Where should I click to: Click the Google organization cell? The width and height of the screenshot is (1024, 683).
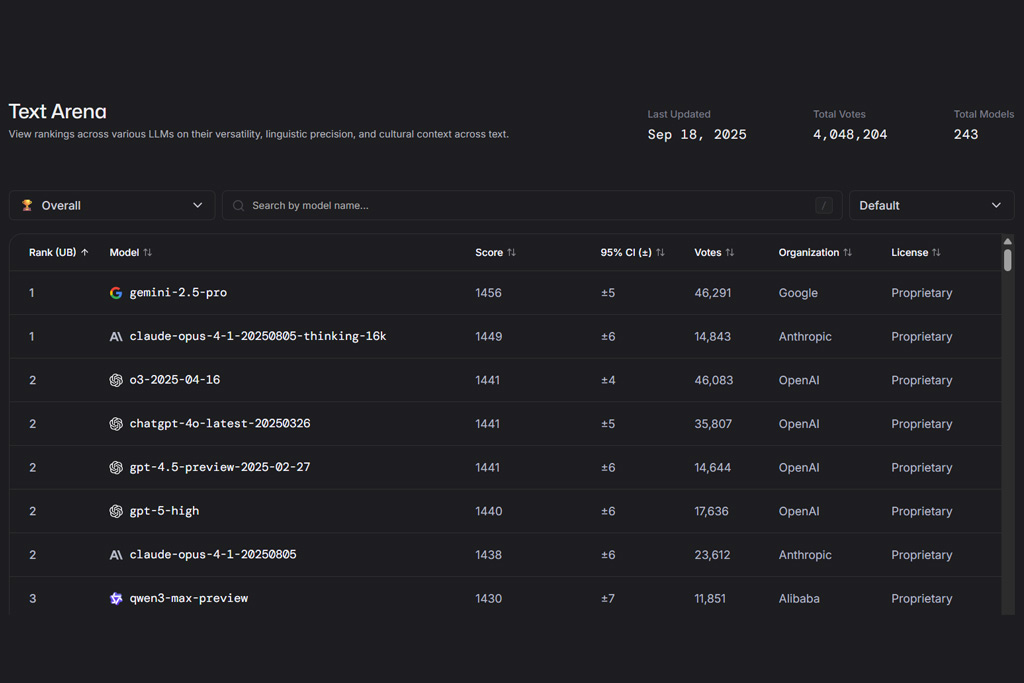(798, 293)
